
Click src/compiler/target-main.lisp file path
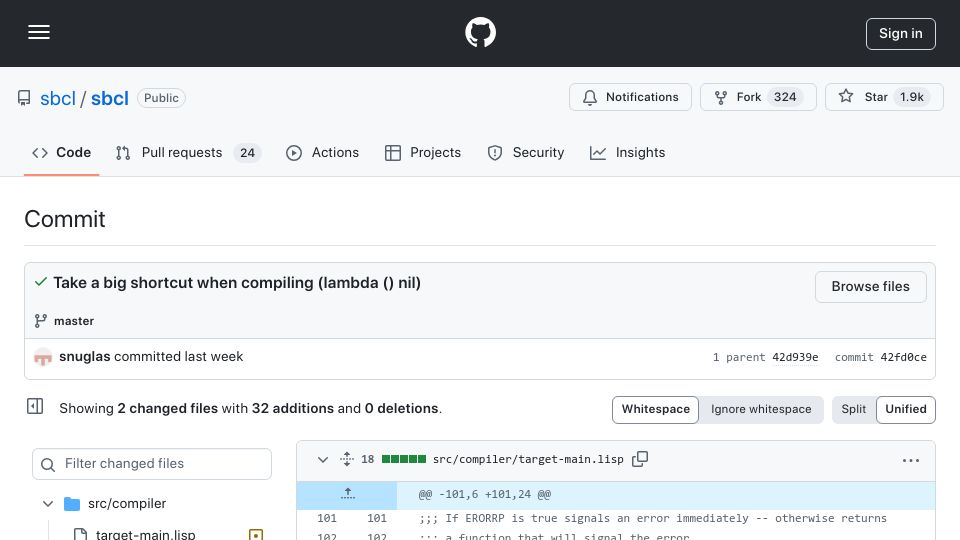click(528, 459)
